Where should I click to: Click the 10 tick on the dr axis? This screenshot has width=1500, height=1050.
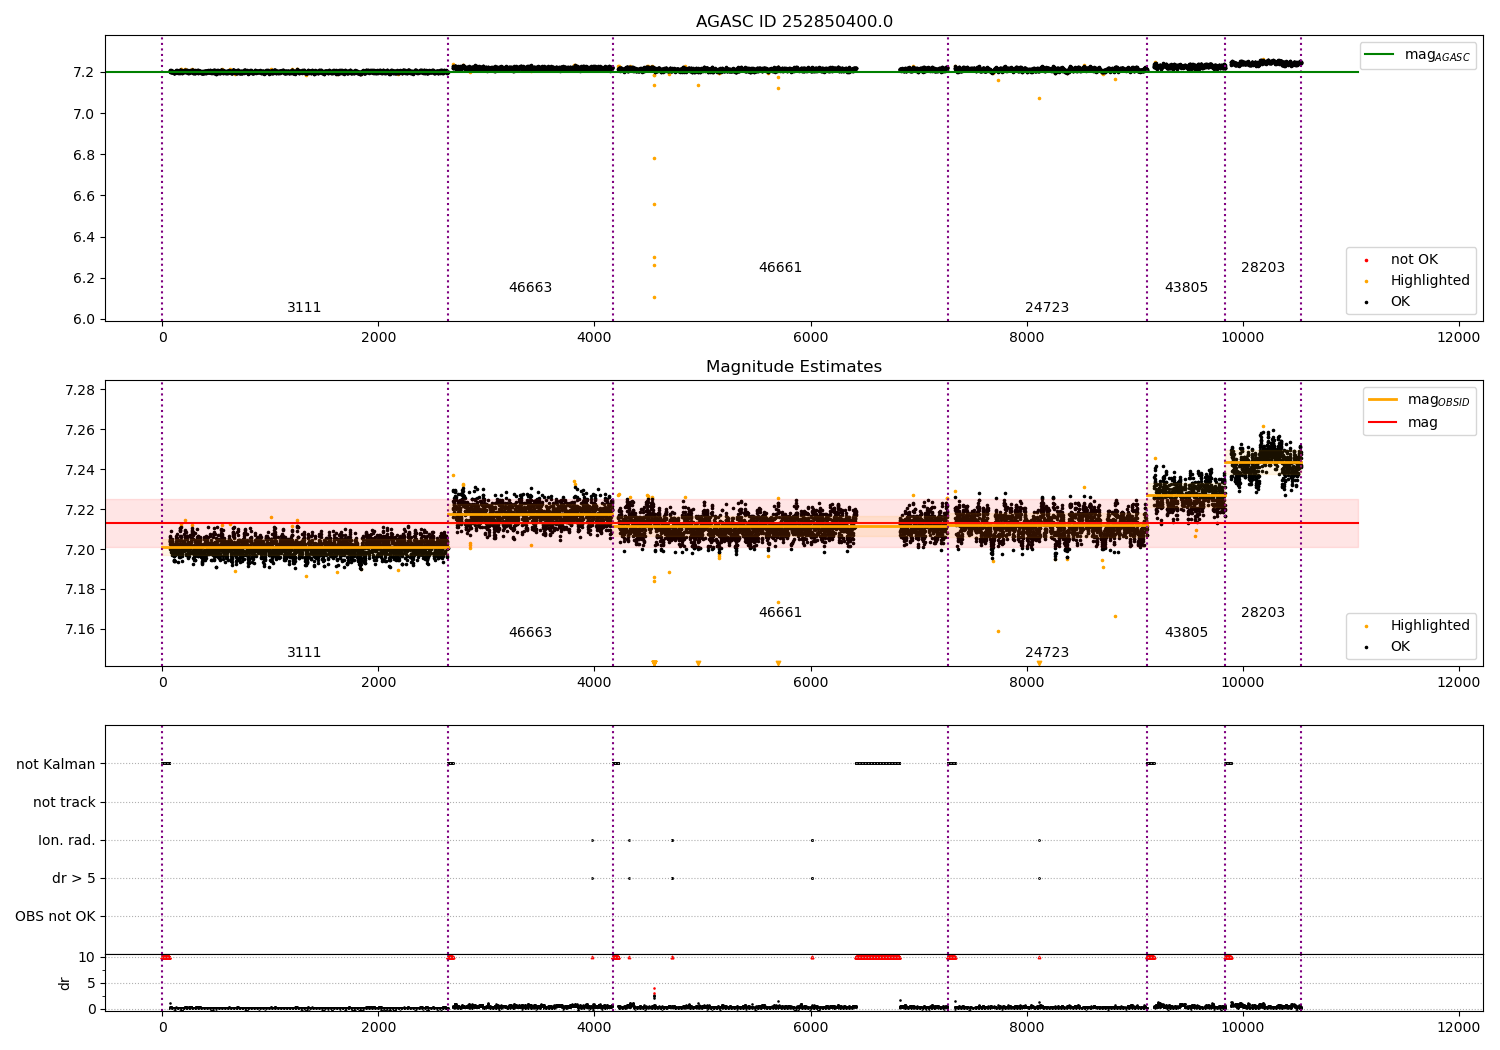pos(87,957)
